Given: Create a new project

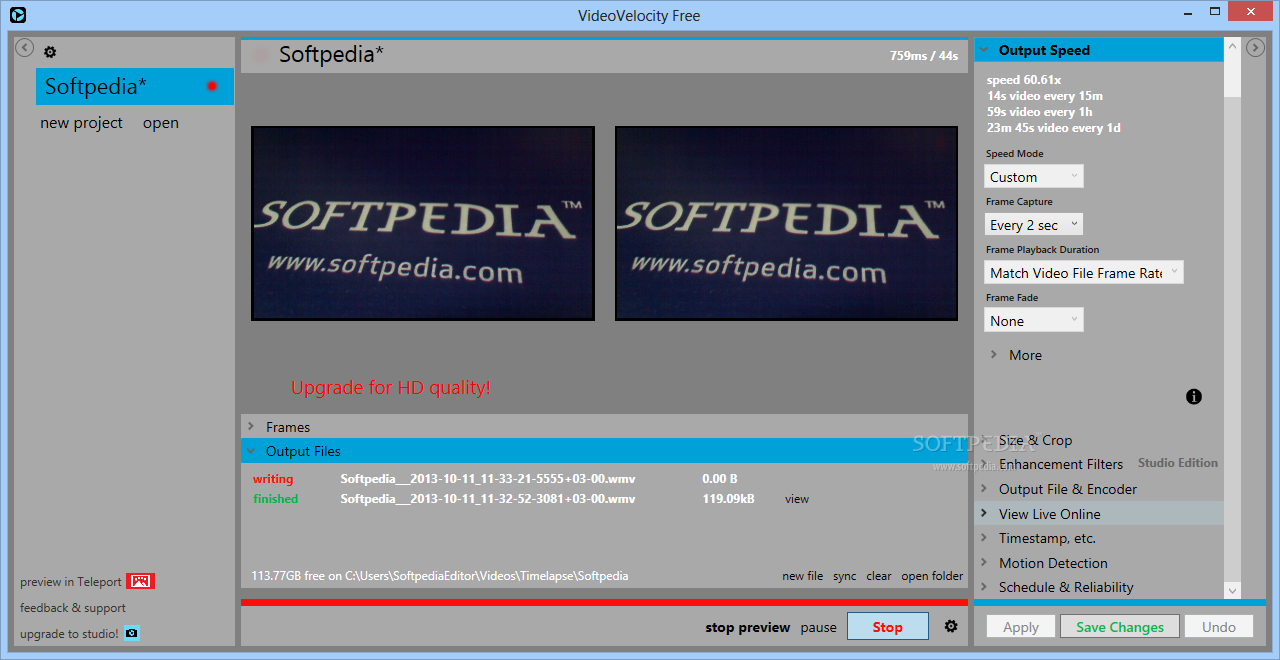Looking at the screenshot, I should click(x=81, y=123).
